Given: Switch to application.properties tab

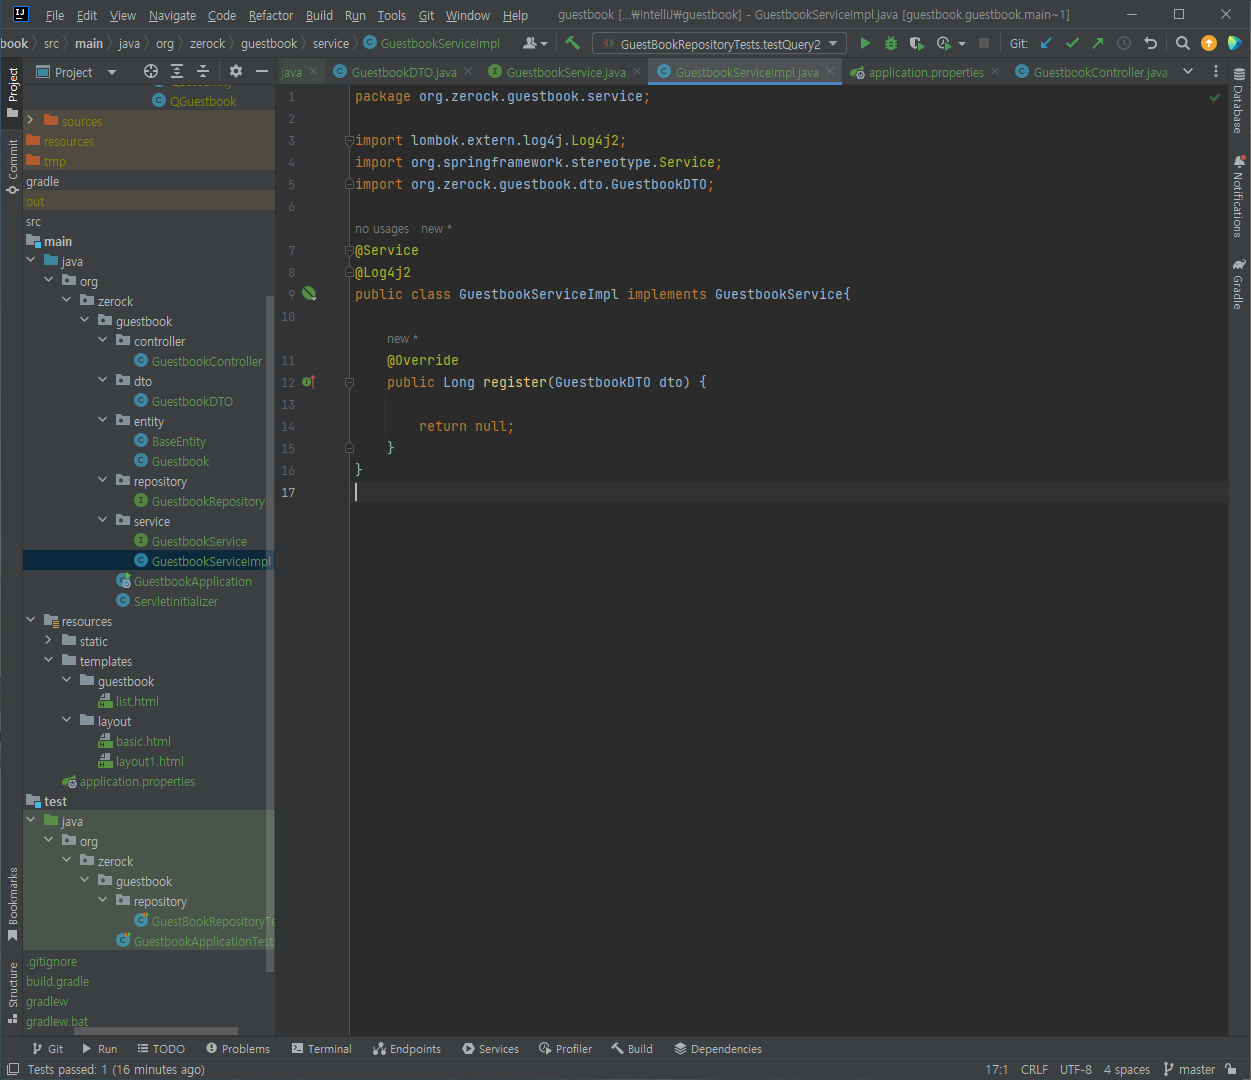Looking at the screenshot, I should 925,72.
